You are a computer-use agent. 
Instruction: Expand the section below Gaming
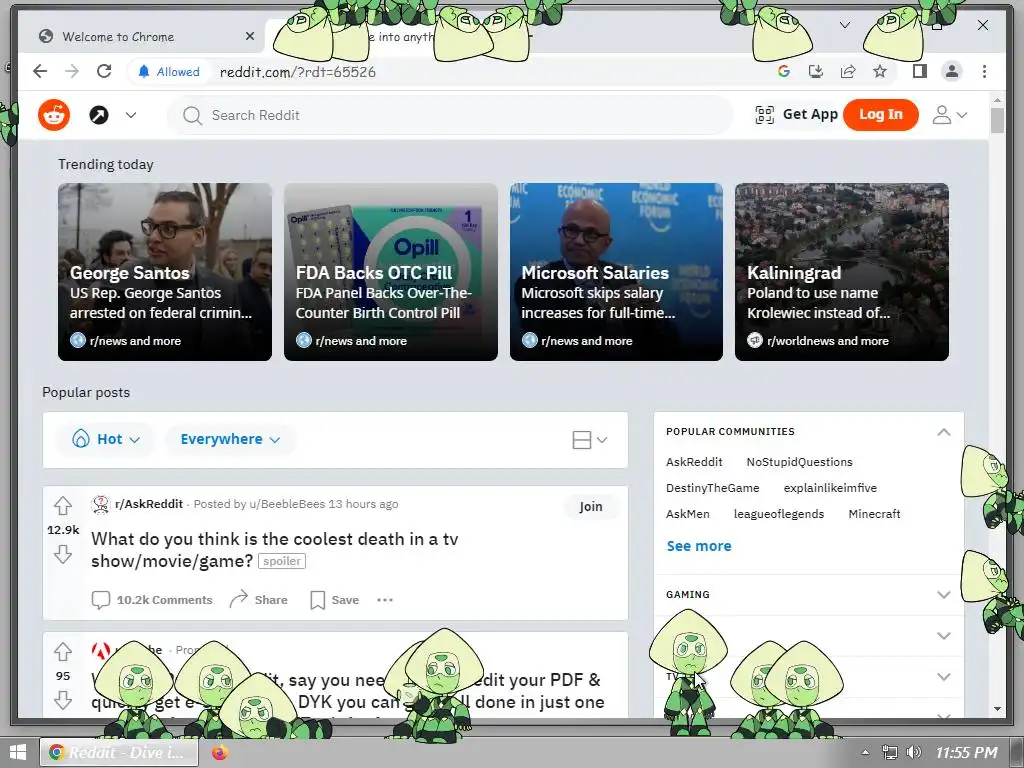click(x=944, y=635)
